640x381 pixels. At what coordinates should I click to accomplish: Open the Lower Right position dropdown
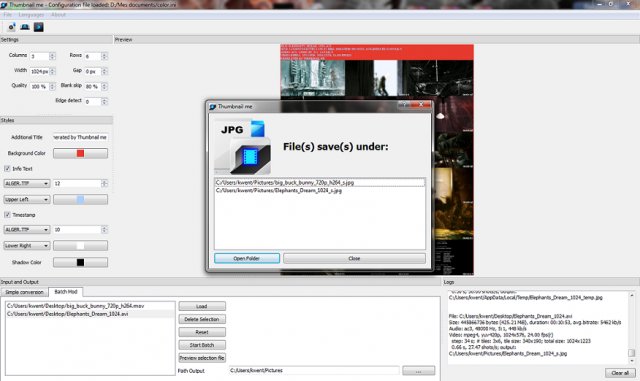[x=27, y=245]
